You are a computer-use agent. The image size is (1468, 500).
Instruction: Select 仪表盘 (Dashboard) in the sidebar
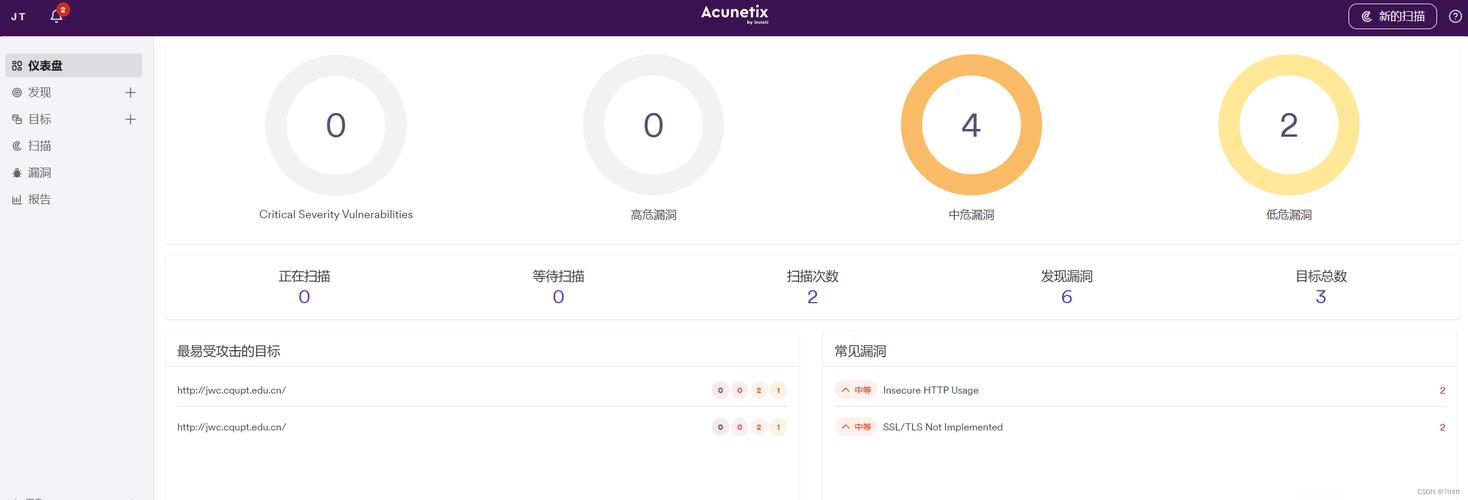click(45, 66)
